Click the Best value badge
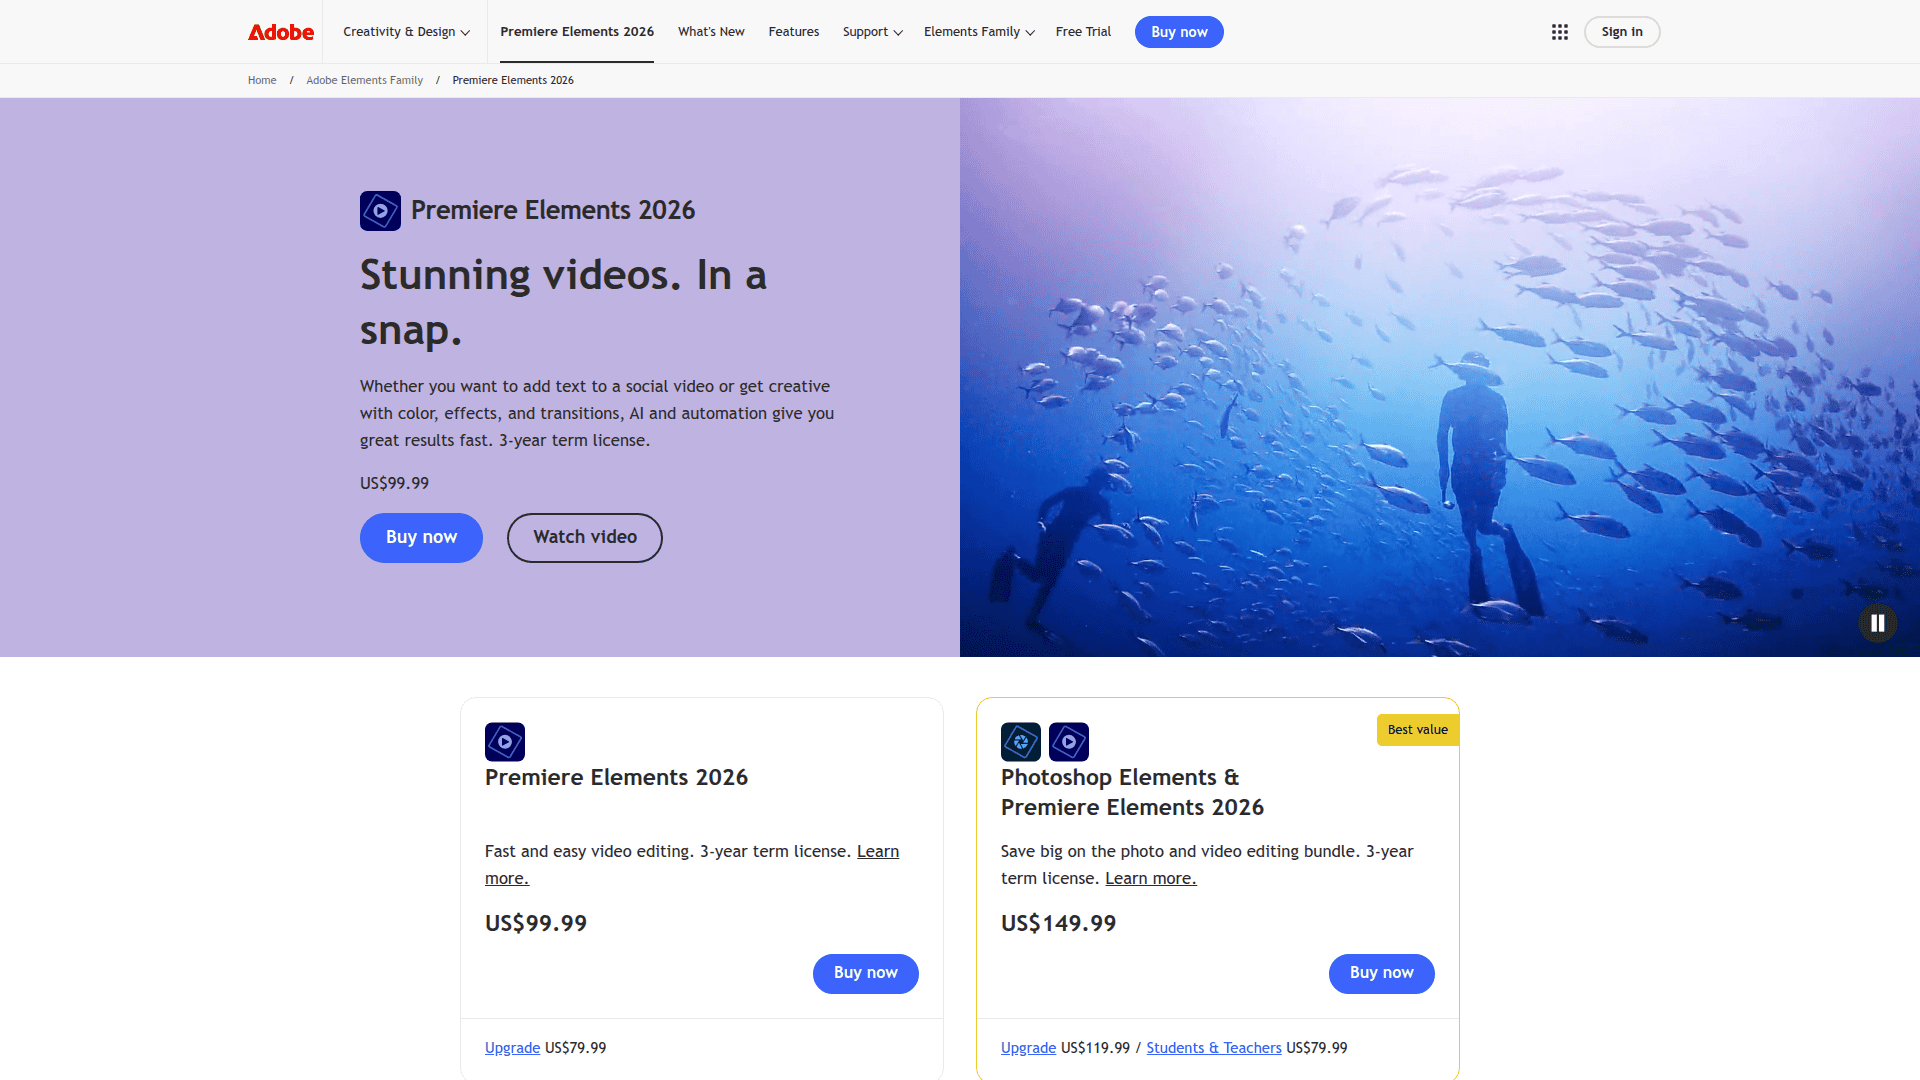The width and height of the screenshot is (1920, 1080). click(1418, 730)
